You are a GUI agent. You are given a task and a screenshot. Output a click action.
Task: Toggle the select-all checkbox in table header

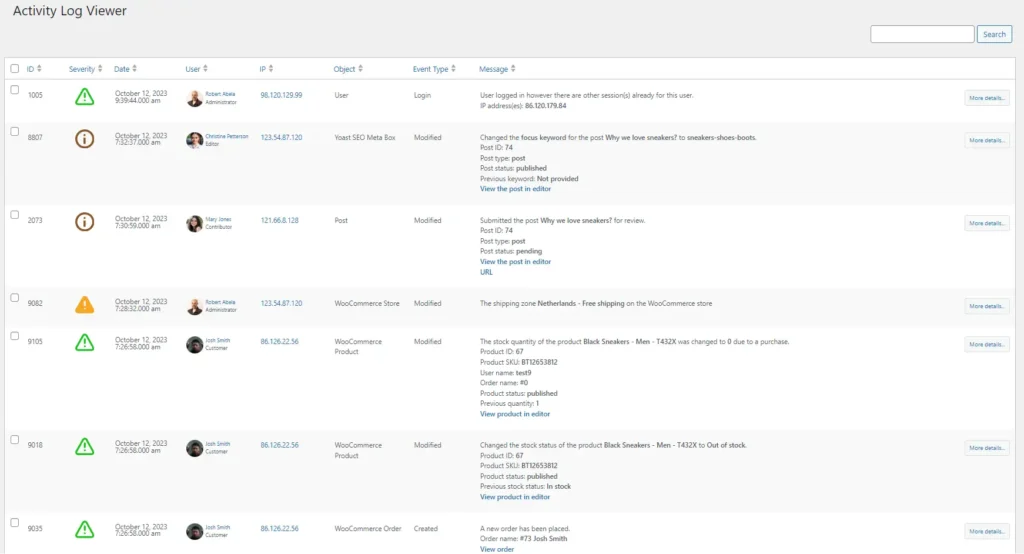pos(14,69)
